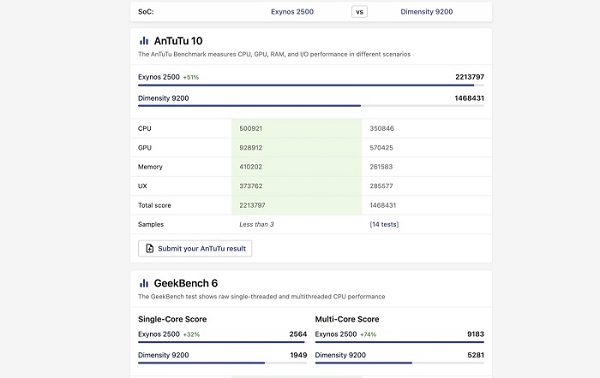Click the GeekBench 6 heading
This screenshot has width=600, height=378.
(x=186, y=283)
